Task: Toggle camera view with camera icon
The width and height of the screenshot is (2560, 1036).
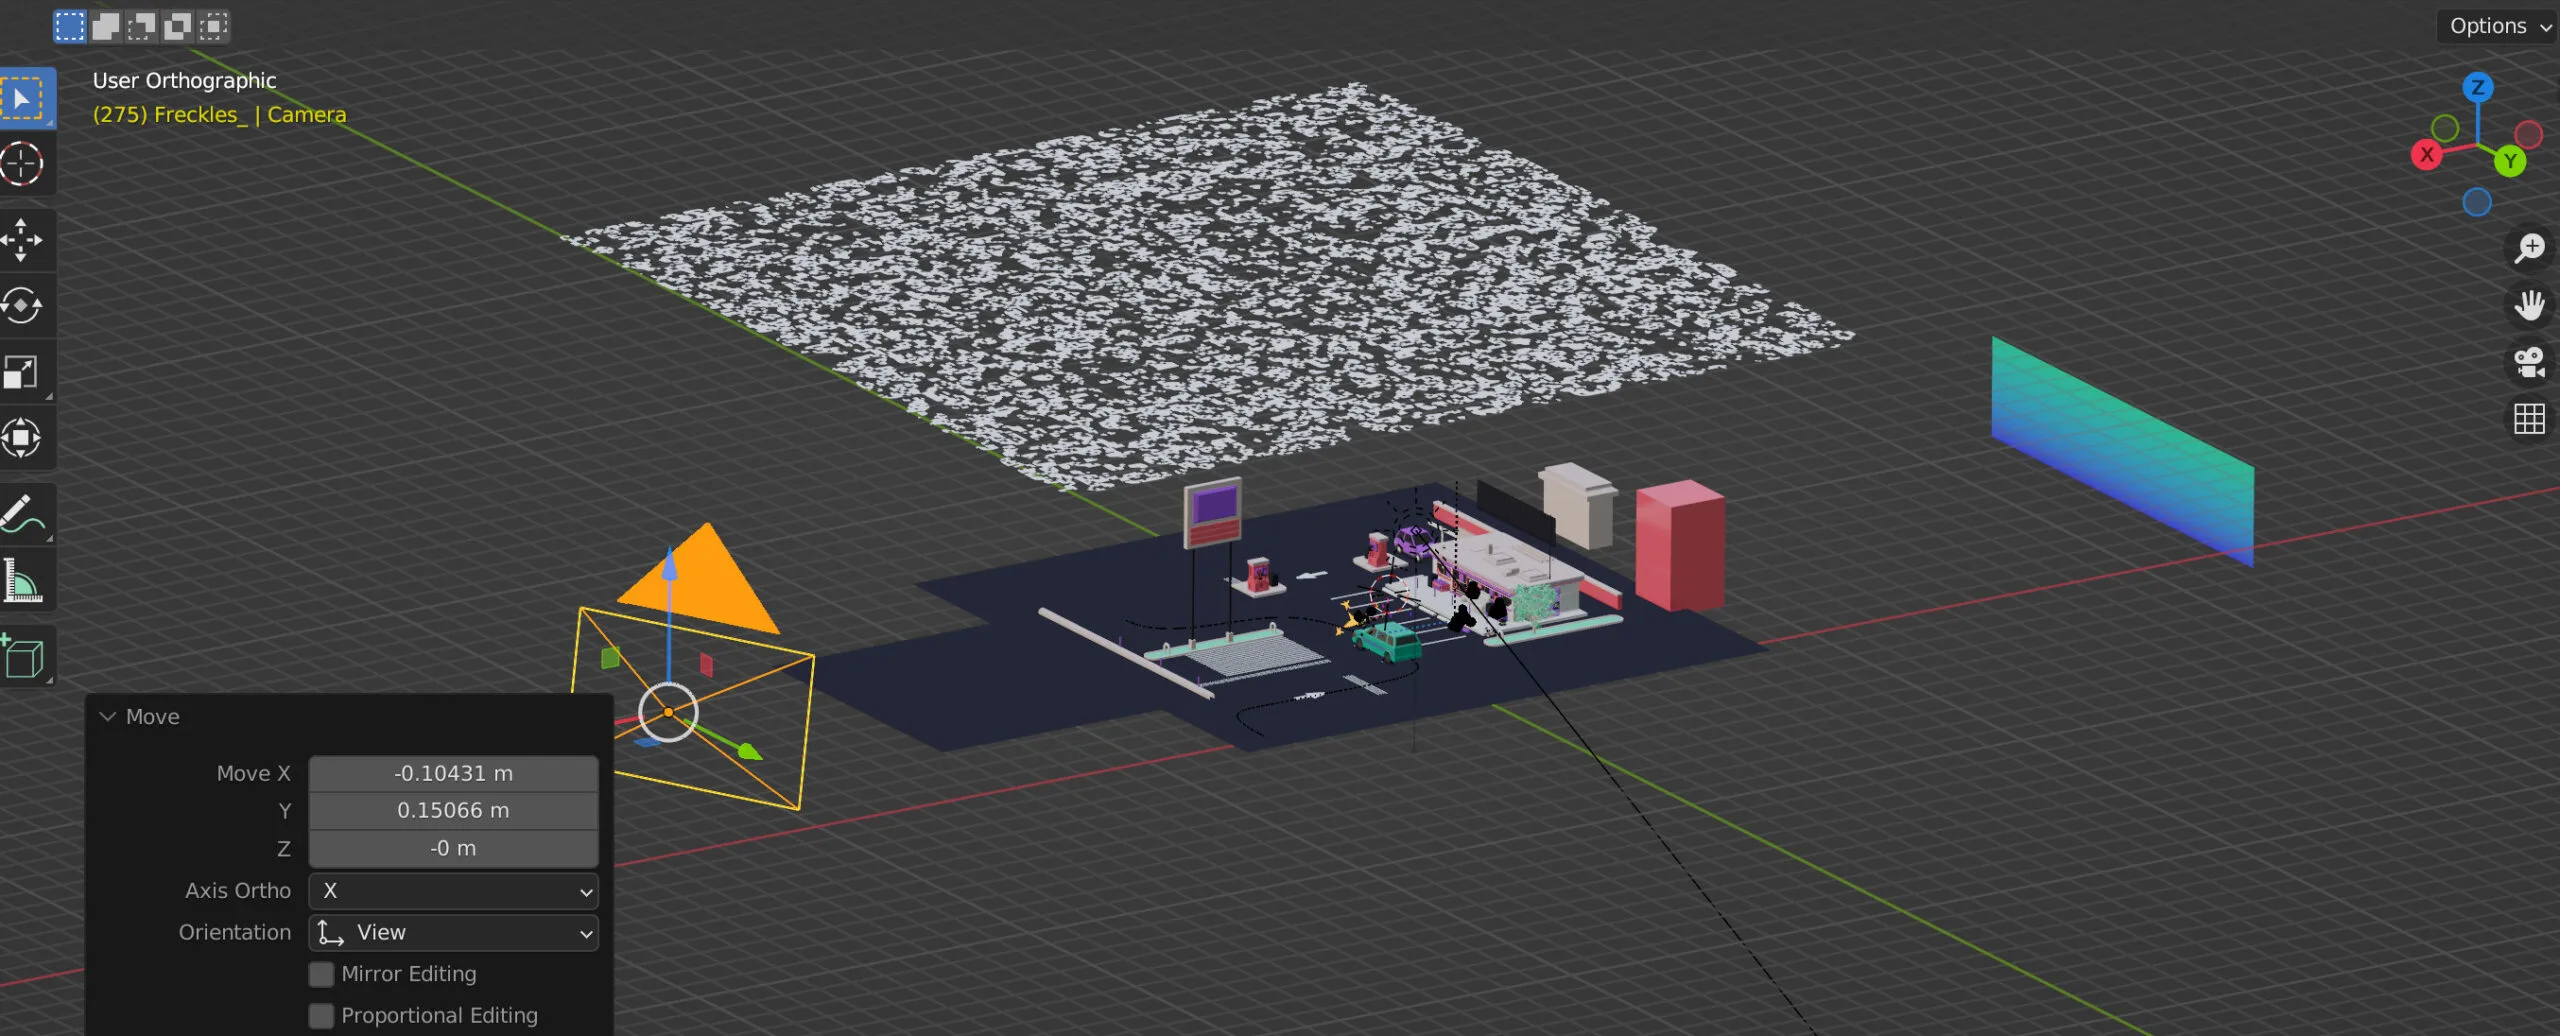Action: [2529, 362]
